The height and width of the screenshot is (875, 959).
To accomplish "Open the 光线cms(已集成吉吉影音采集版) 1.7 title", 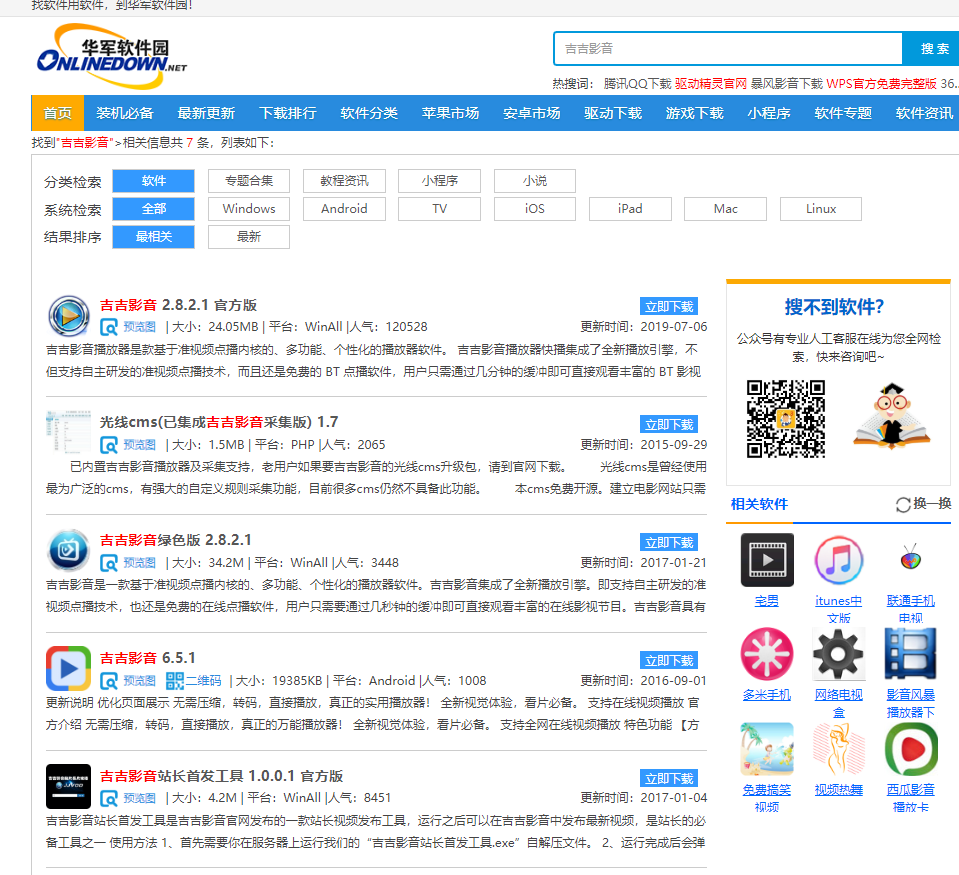I will (x=219, y=423).
